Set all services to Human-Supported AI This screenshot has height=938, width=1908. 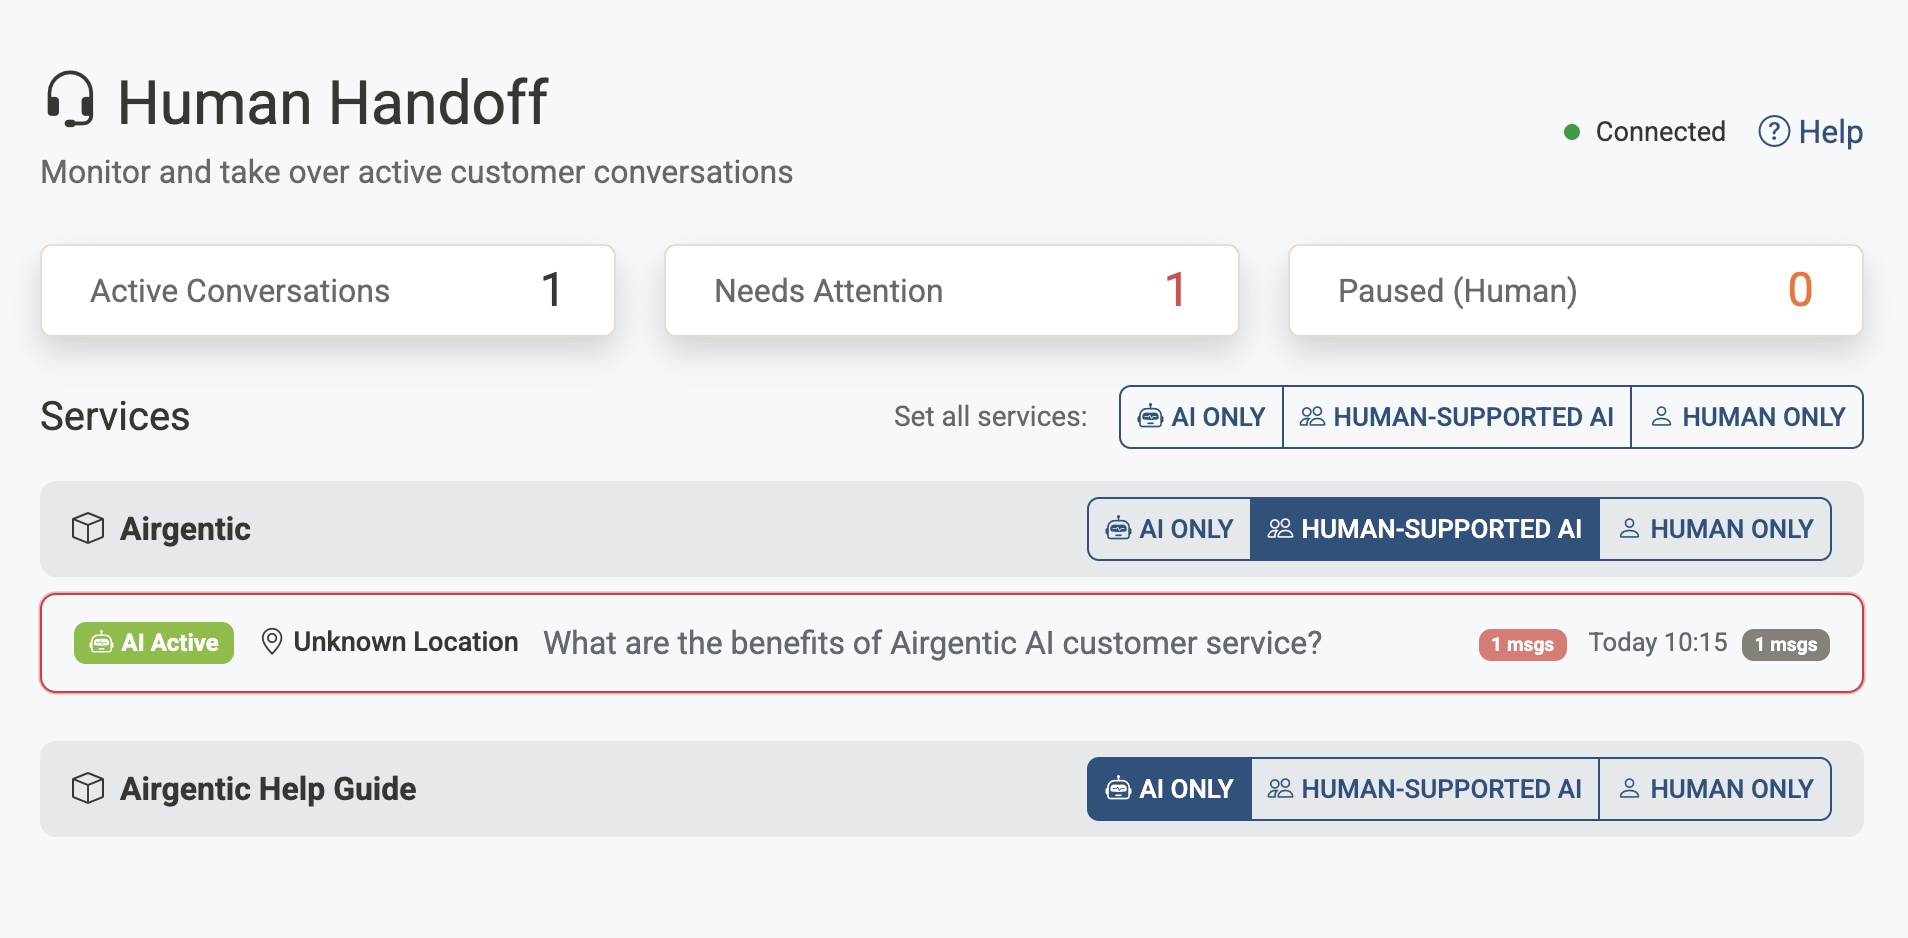click(x=1456, y=417)
